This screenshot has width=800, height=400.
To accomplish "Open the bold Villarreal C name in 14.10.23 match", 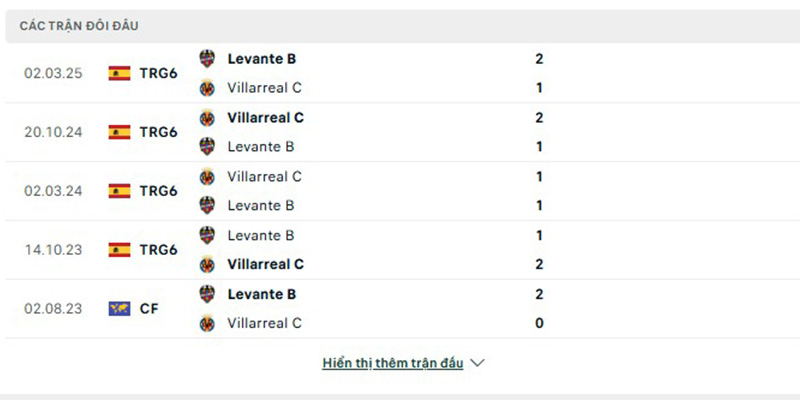I will pos(265,264).
